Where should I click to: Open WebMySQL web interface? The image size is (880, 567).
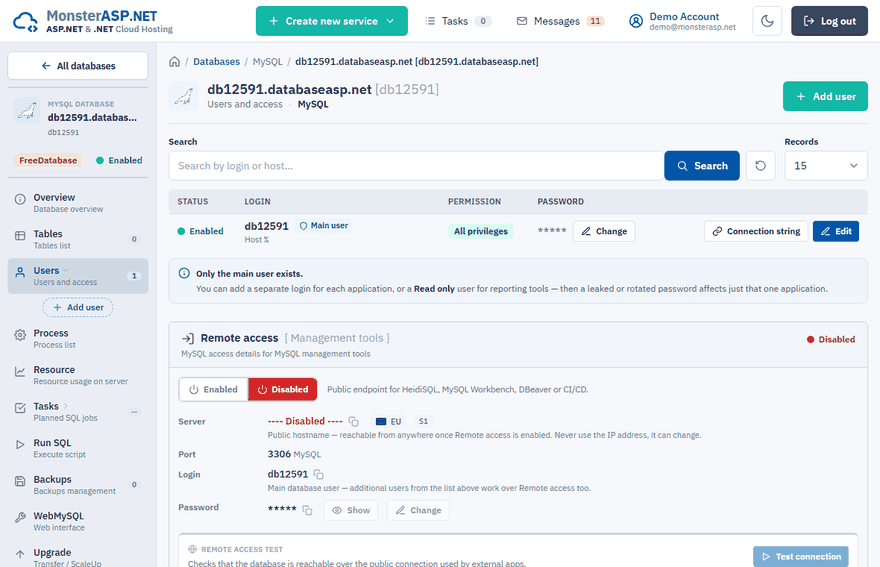click(78, 521)
